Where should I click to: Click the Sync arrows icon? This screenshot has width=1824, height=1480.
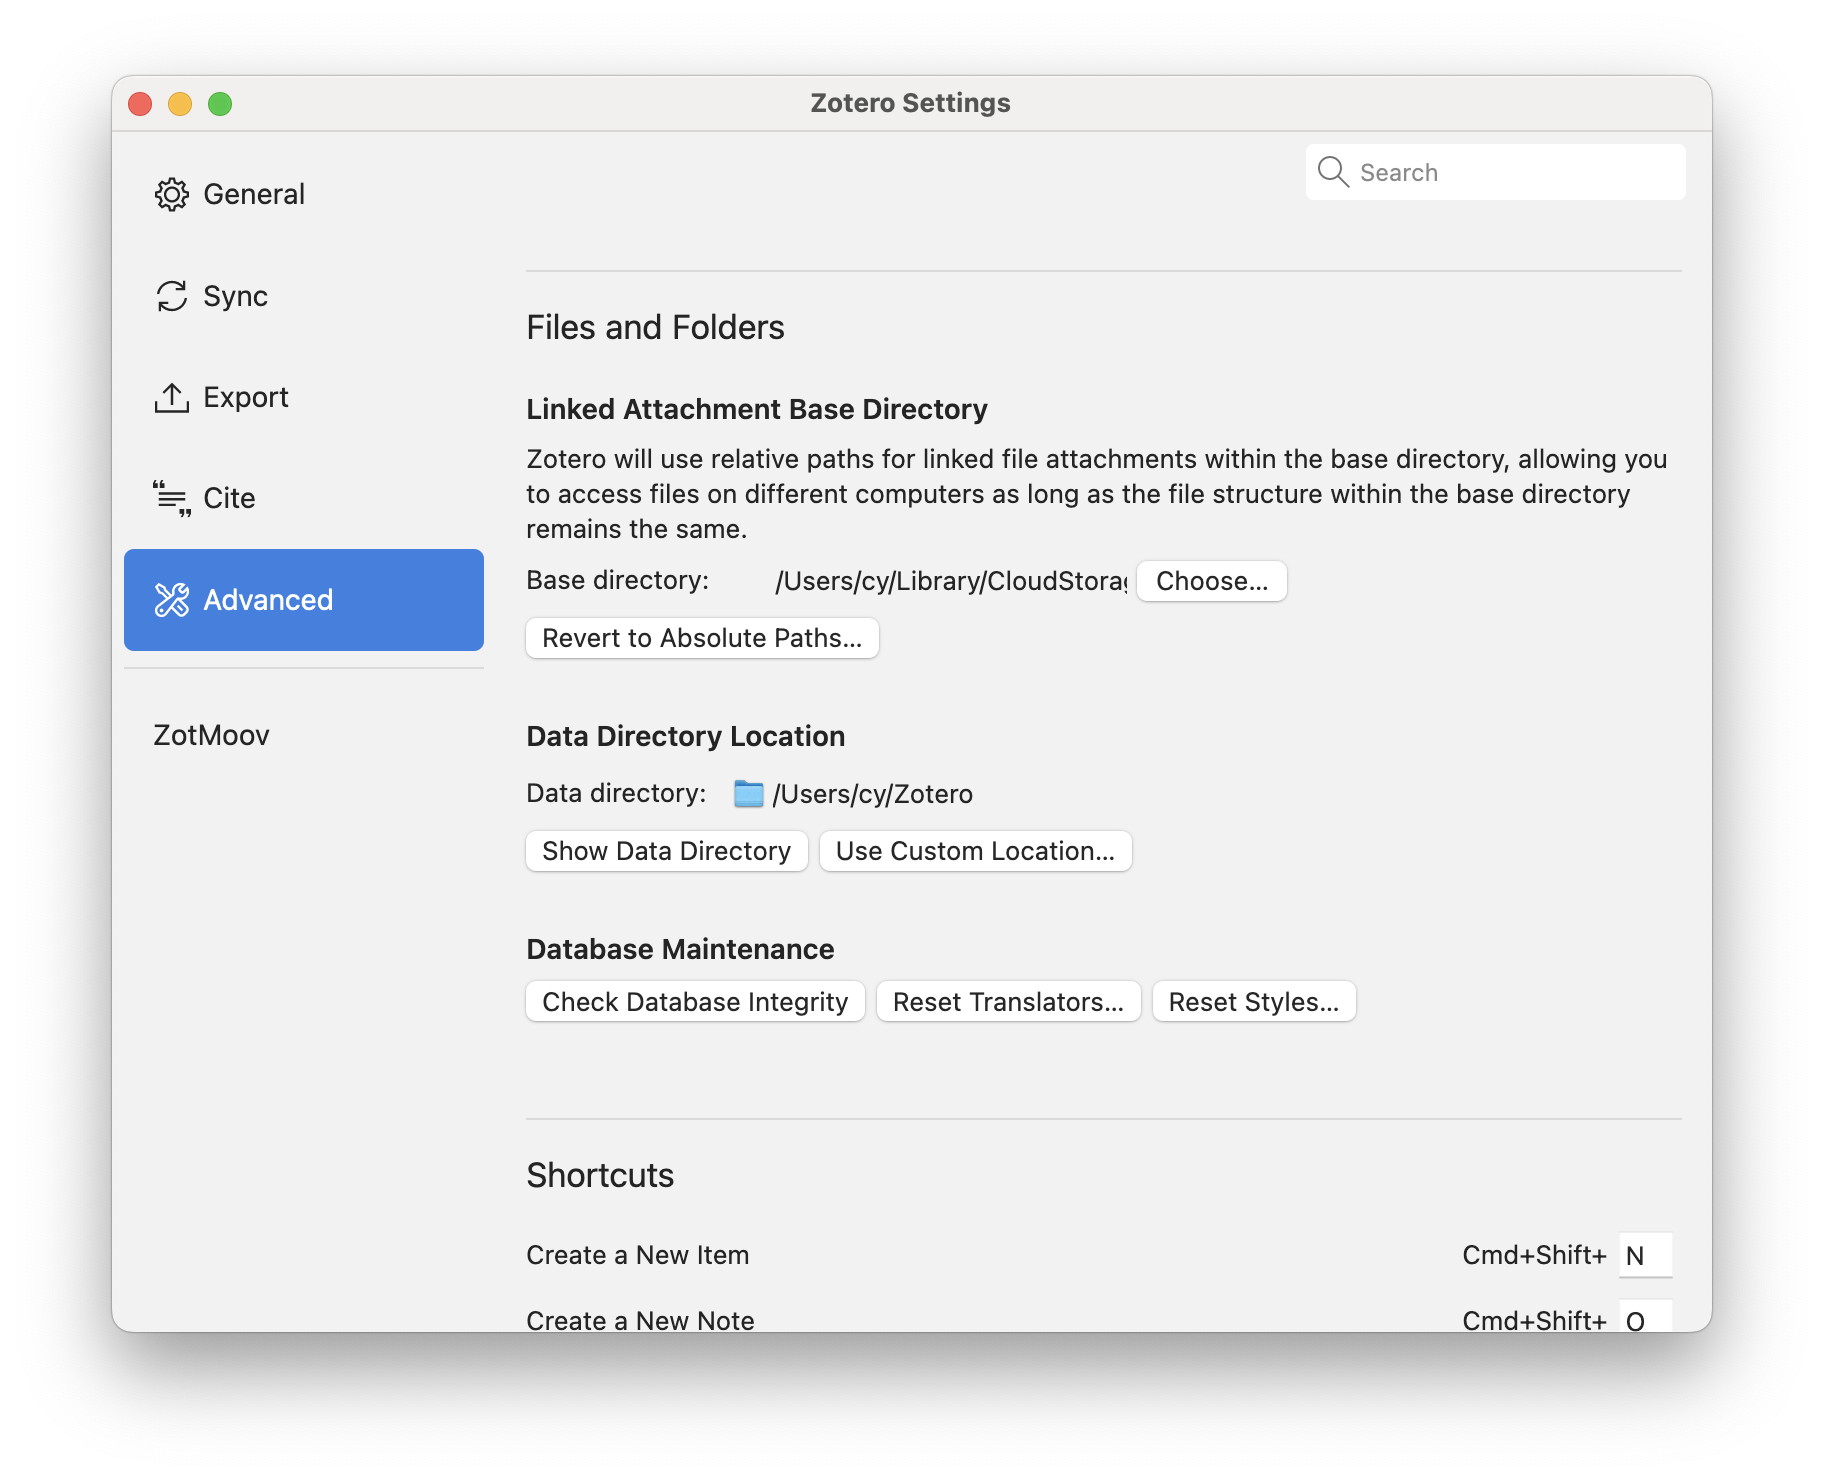point(171,296)
